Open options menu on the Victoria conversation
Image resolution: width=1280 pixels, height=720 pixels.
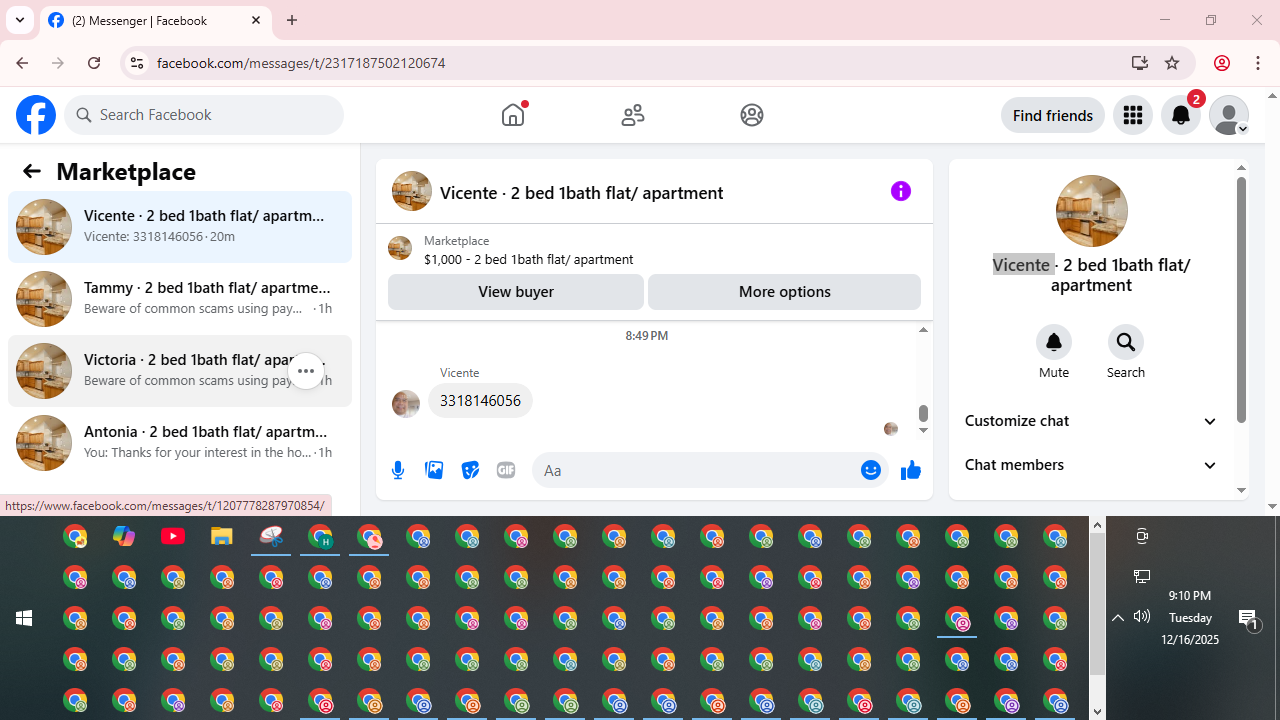pos(306,371)
